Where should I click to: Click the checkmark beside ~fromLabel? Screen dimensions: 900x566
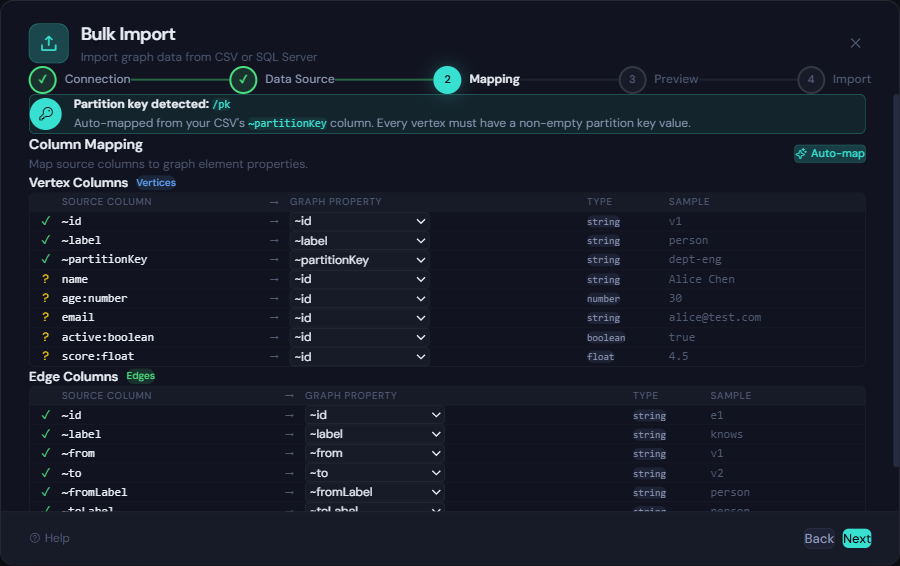click(x=46, y=492)
